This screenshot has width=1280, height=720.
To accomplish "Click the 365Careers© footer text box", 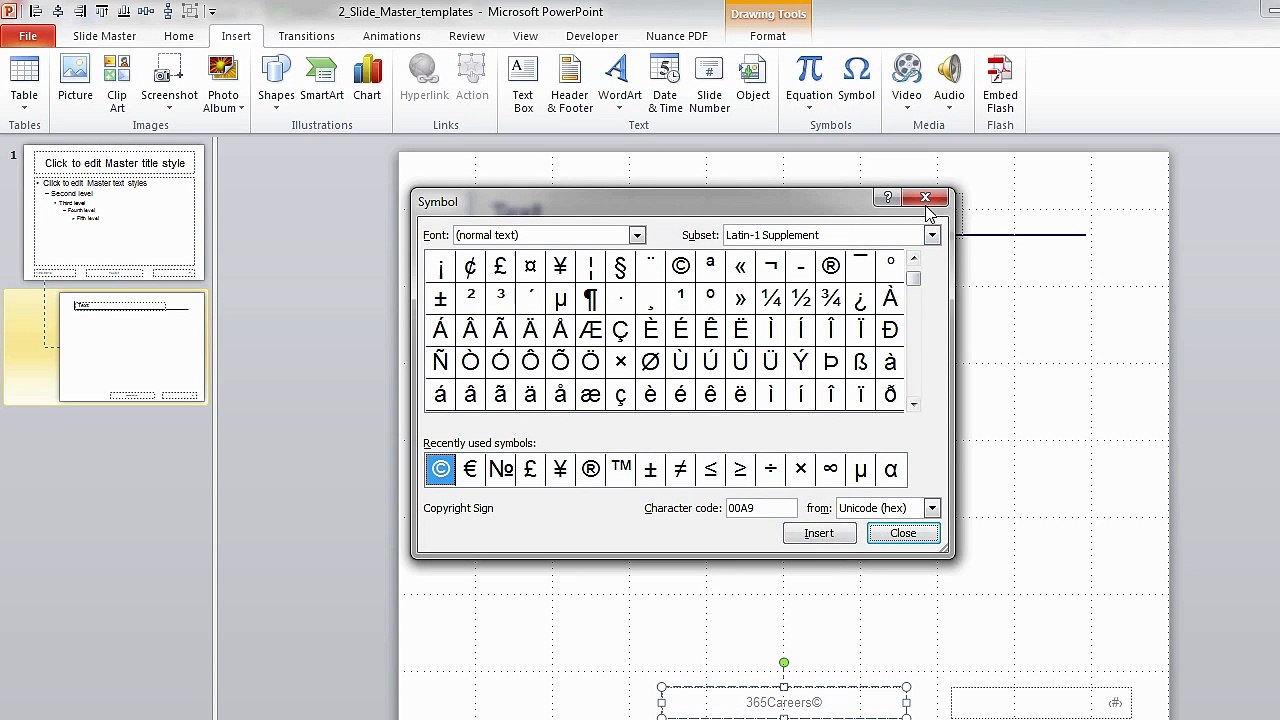I will (x=784, y=702).
